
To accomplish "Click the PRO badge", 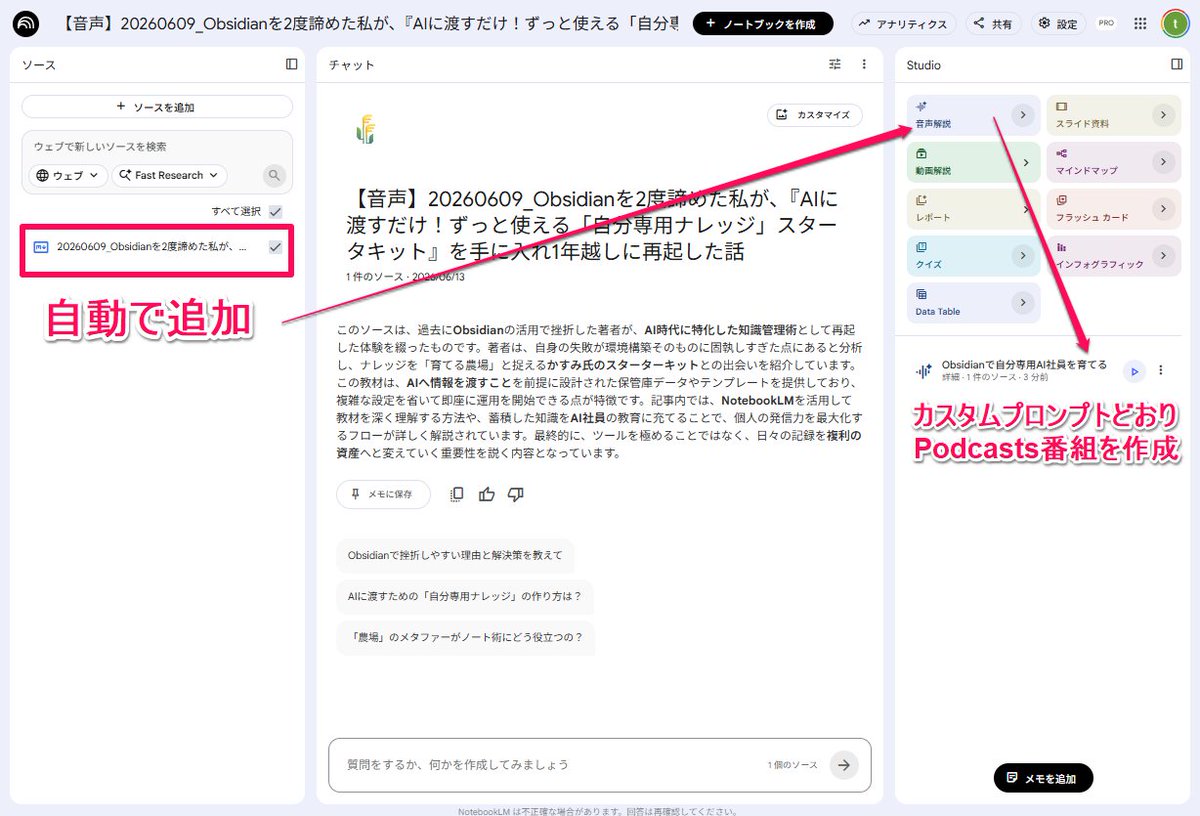I will coord(1106,23).
